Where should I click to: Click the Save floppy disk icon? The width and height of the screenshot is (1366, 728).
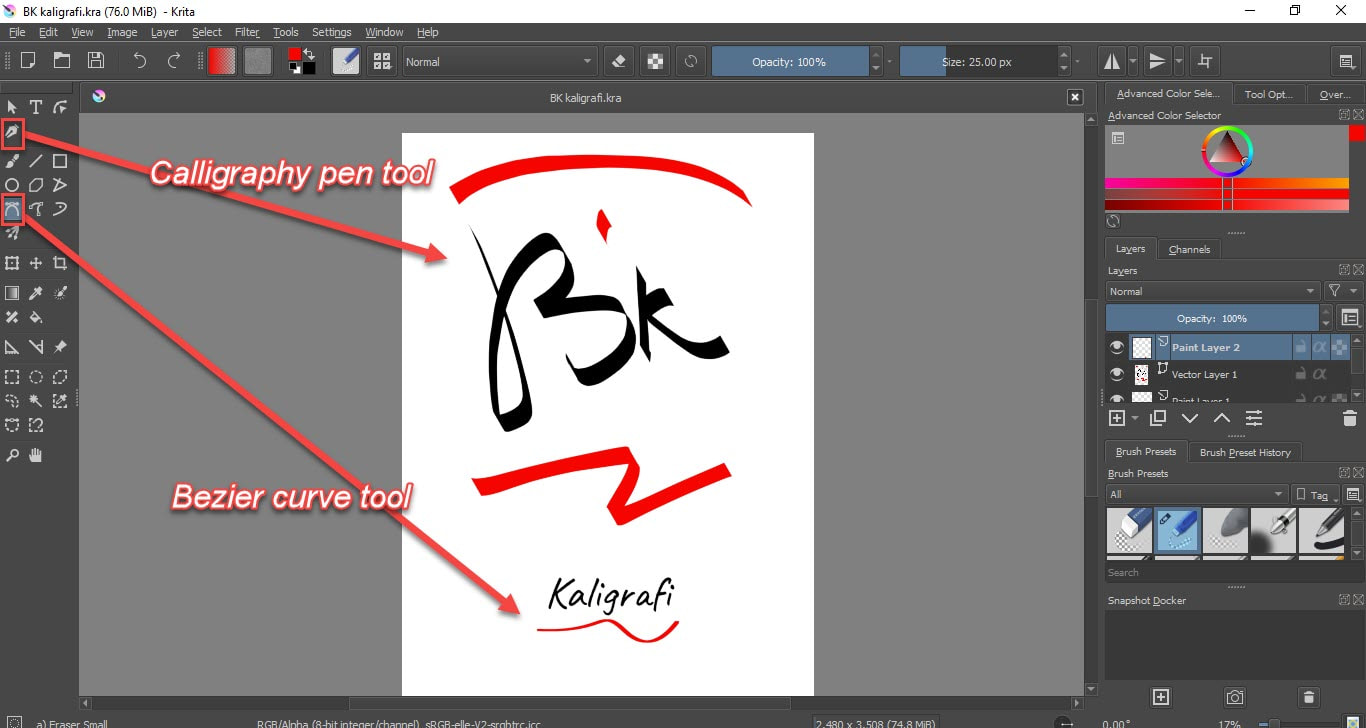tap(96, 61)
